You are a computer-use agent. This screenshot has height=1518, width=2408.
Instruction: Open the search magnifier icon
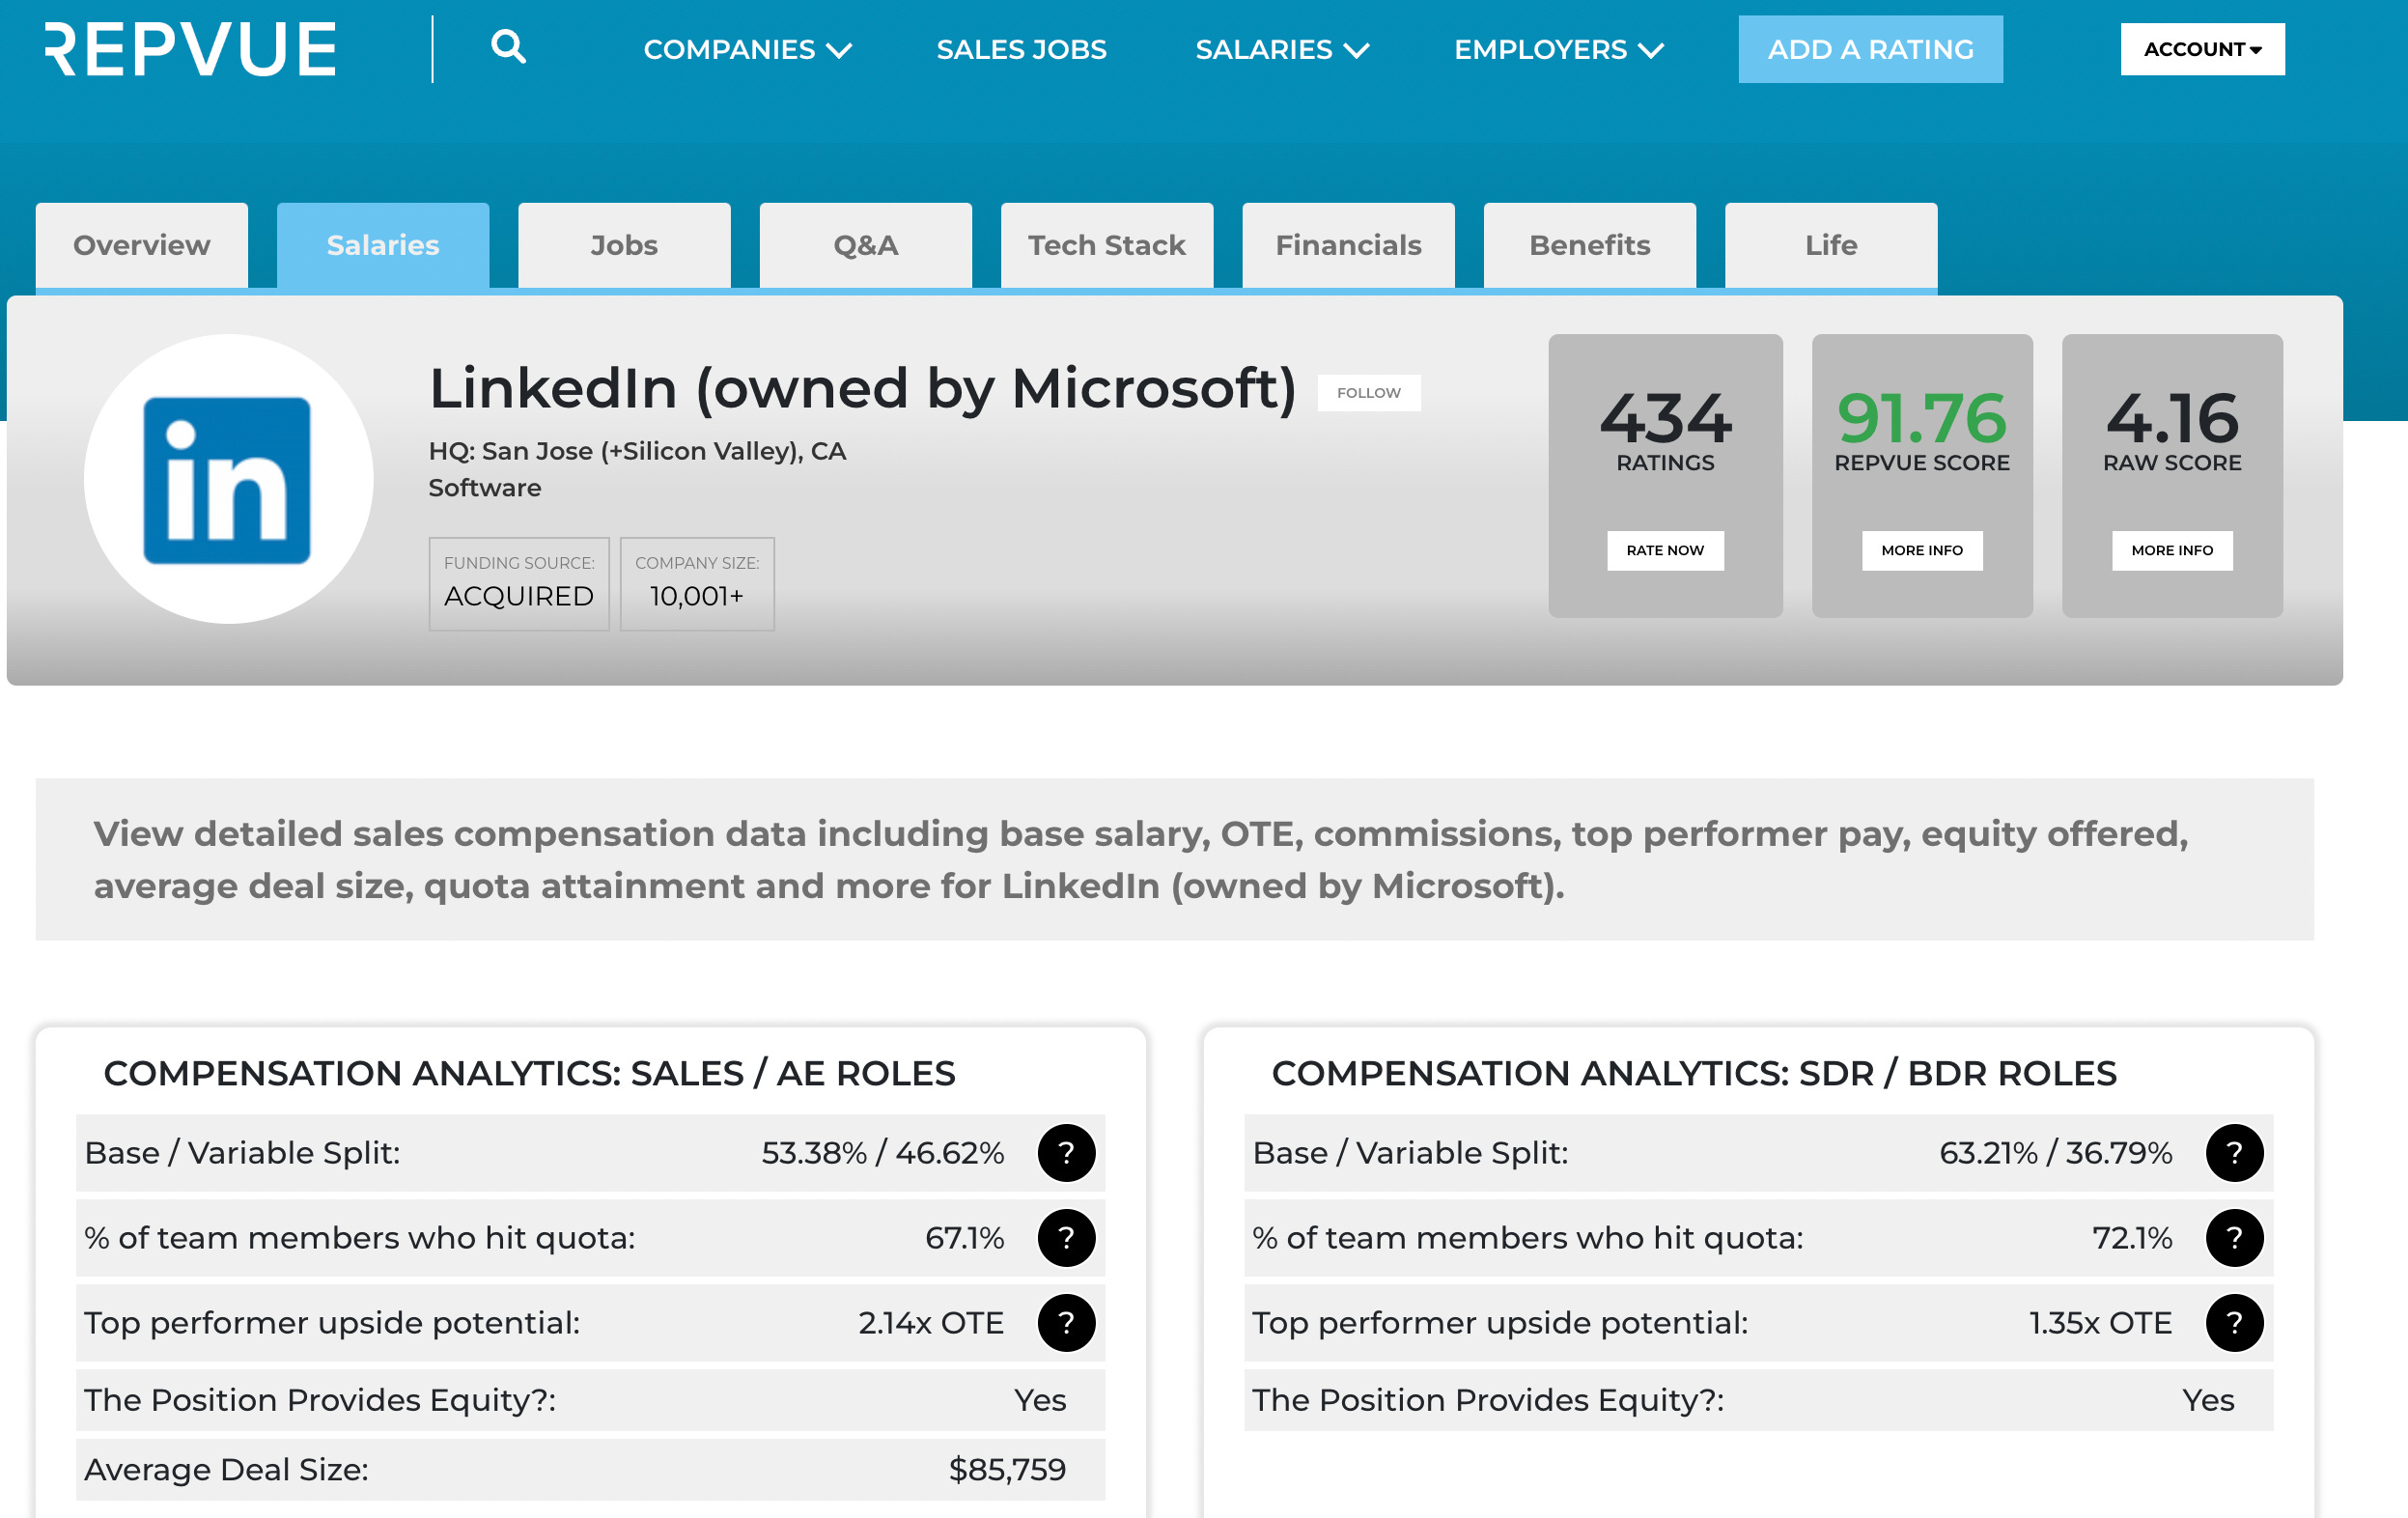(x=508, y=47)
